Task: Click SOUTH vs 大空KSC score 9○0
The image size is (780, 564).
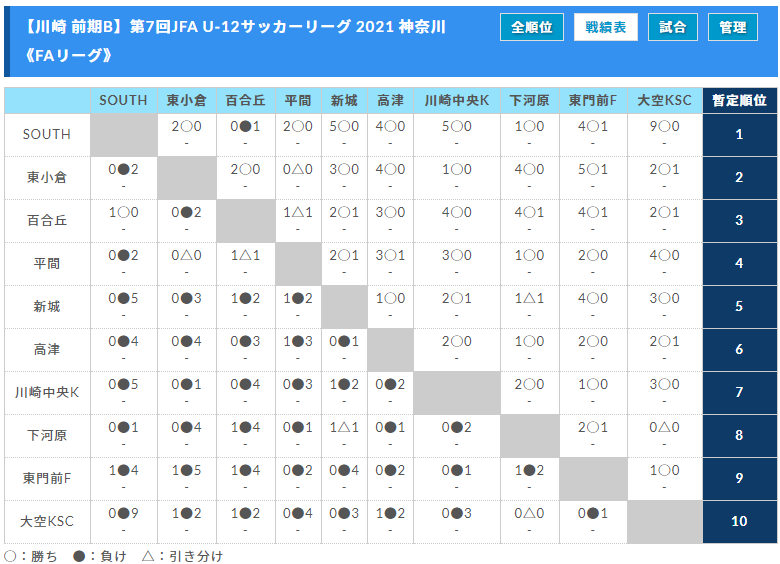Action: (x=665, y=126)
